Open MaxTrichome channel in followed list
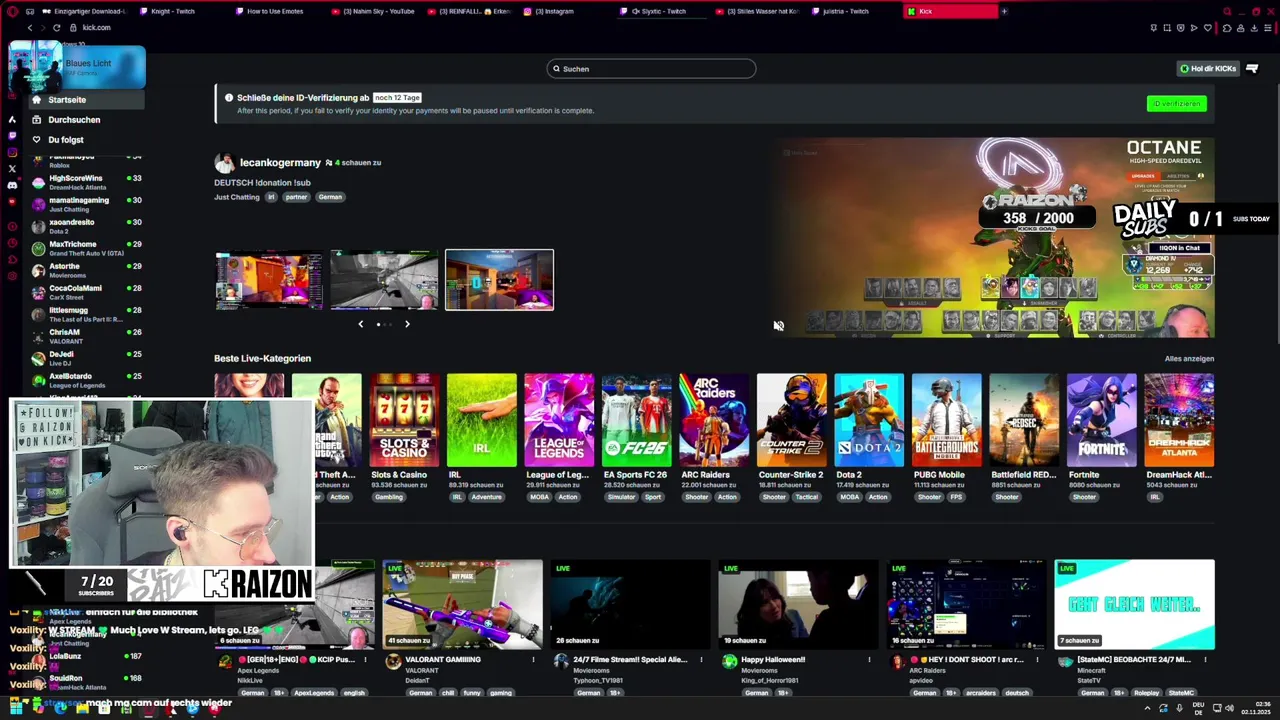 pyautogui.click(x=87, y=248)
